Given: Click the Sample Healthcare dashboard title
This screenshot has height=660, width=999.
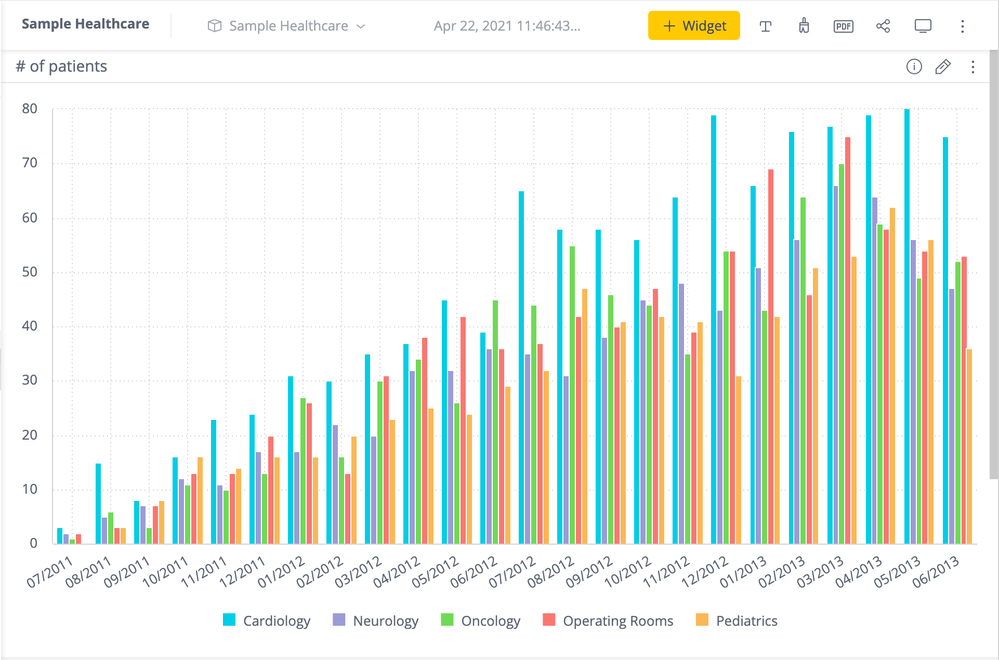Looking at the screenshot, I should [86, 24].
